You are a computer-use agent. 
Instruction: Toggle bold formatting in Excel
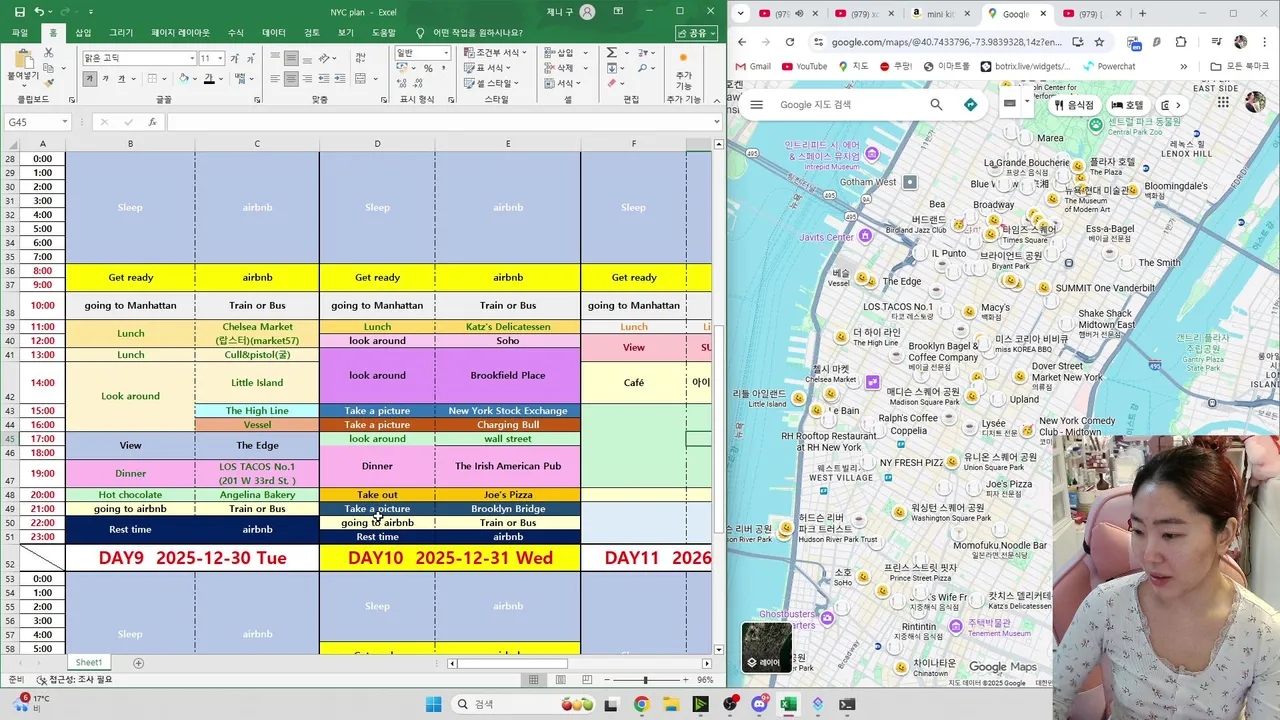[90, 78]
